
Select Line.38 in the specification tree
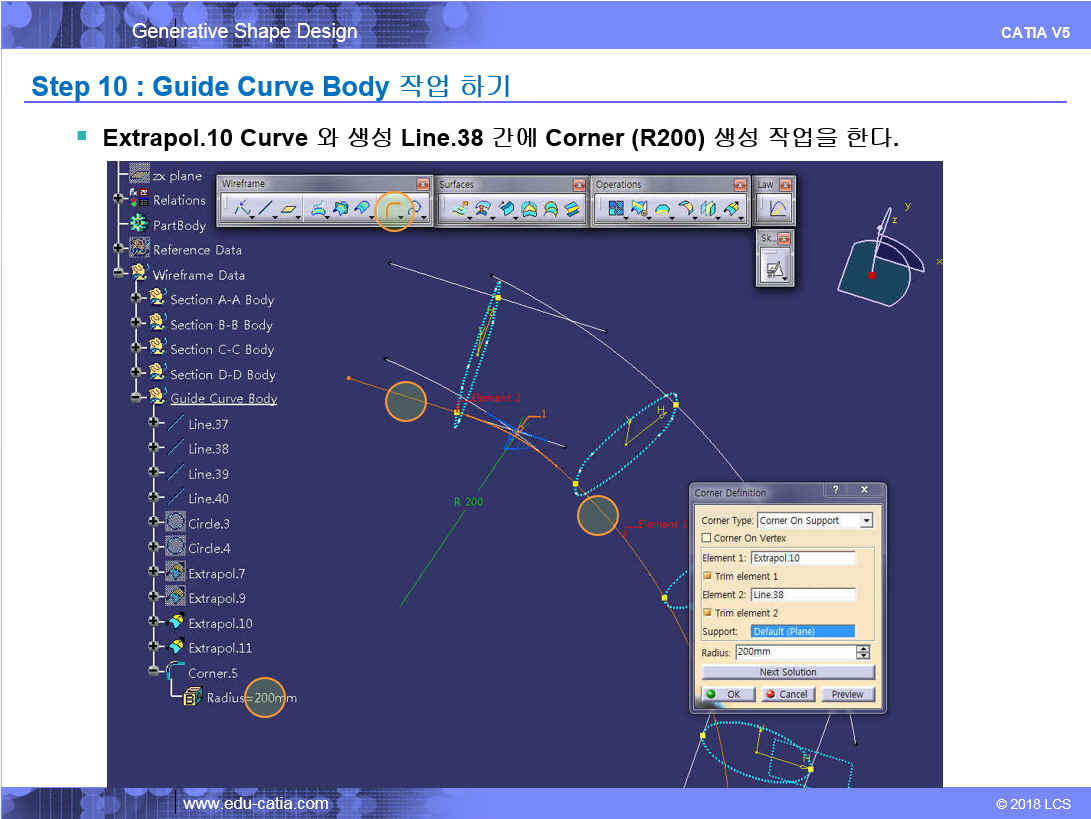(x=208, y=449)
